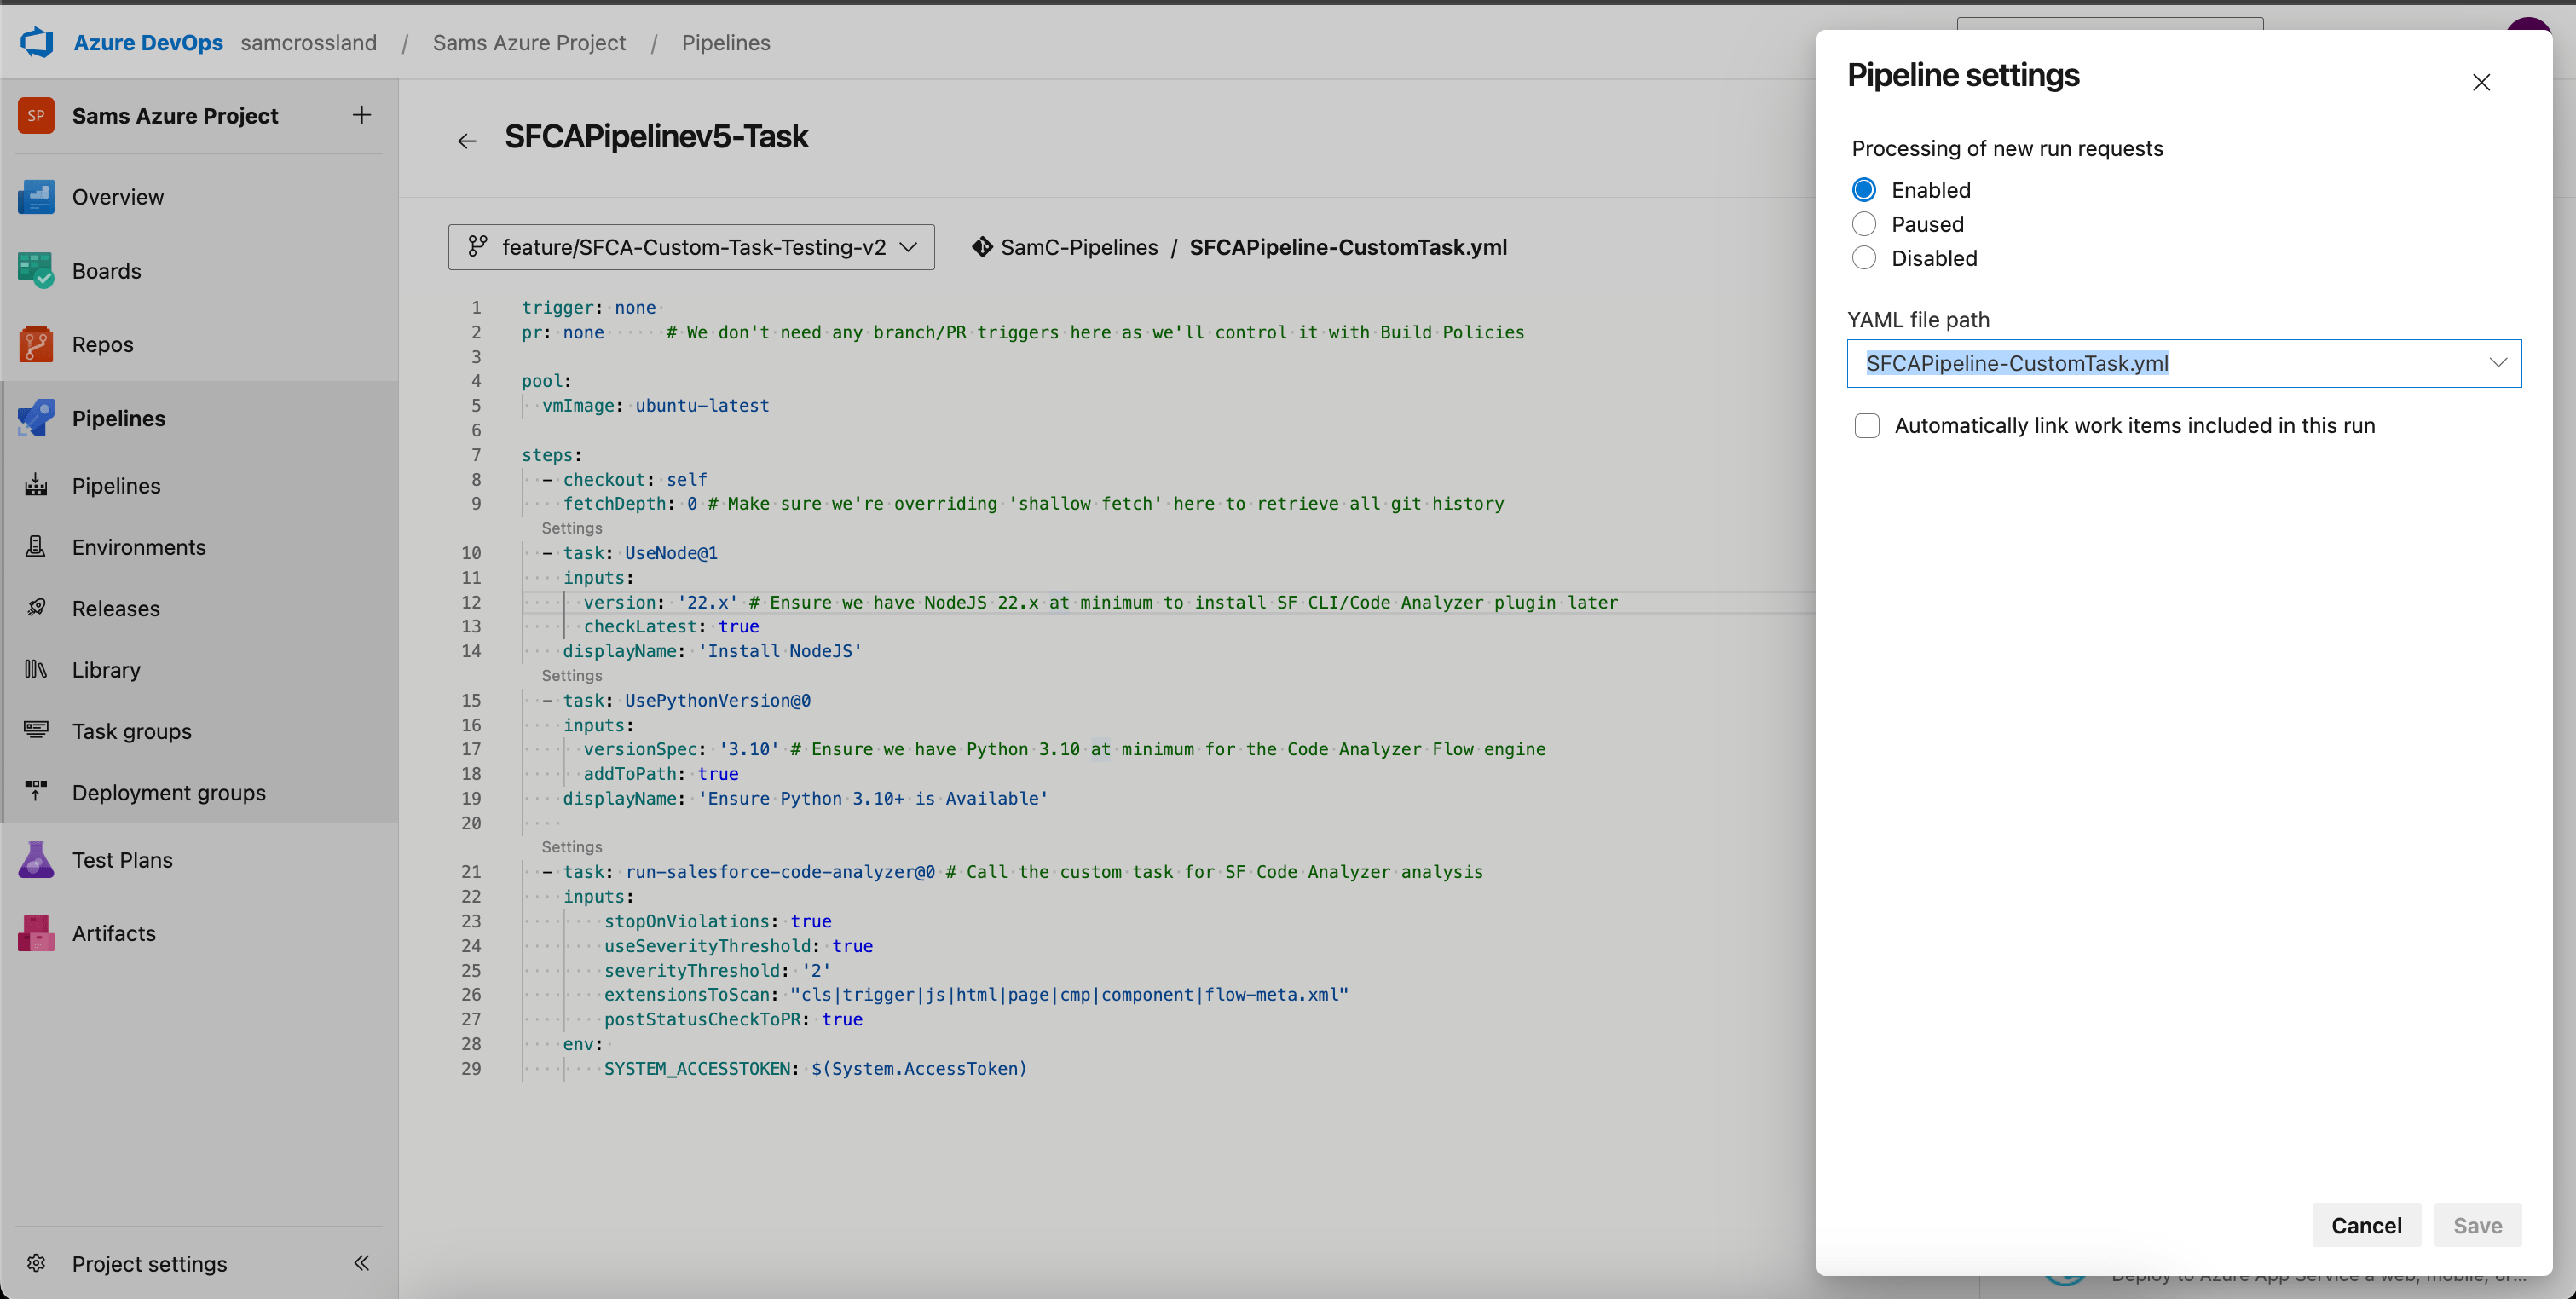
Task: Open Sams Azure Project breadcrumb link
Action: (529, 42)
